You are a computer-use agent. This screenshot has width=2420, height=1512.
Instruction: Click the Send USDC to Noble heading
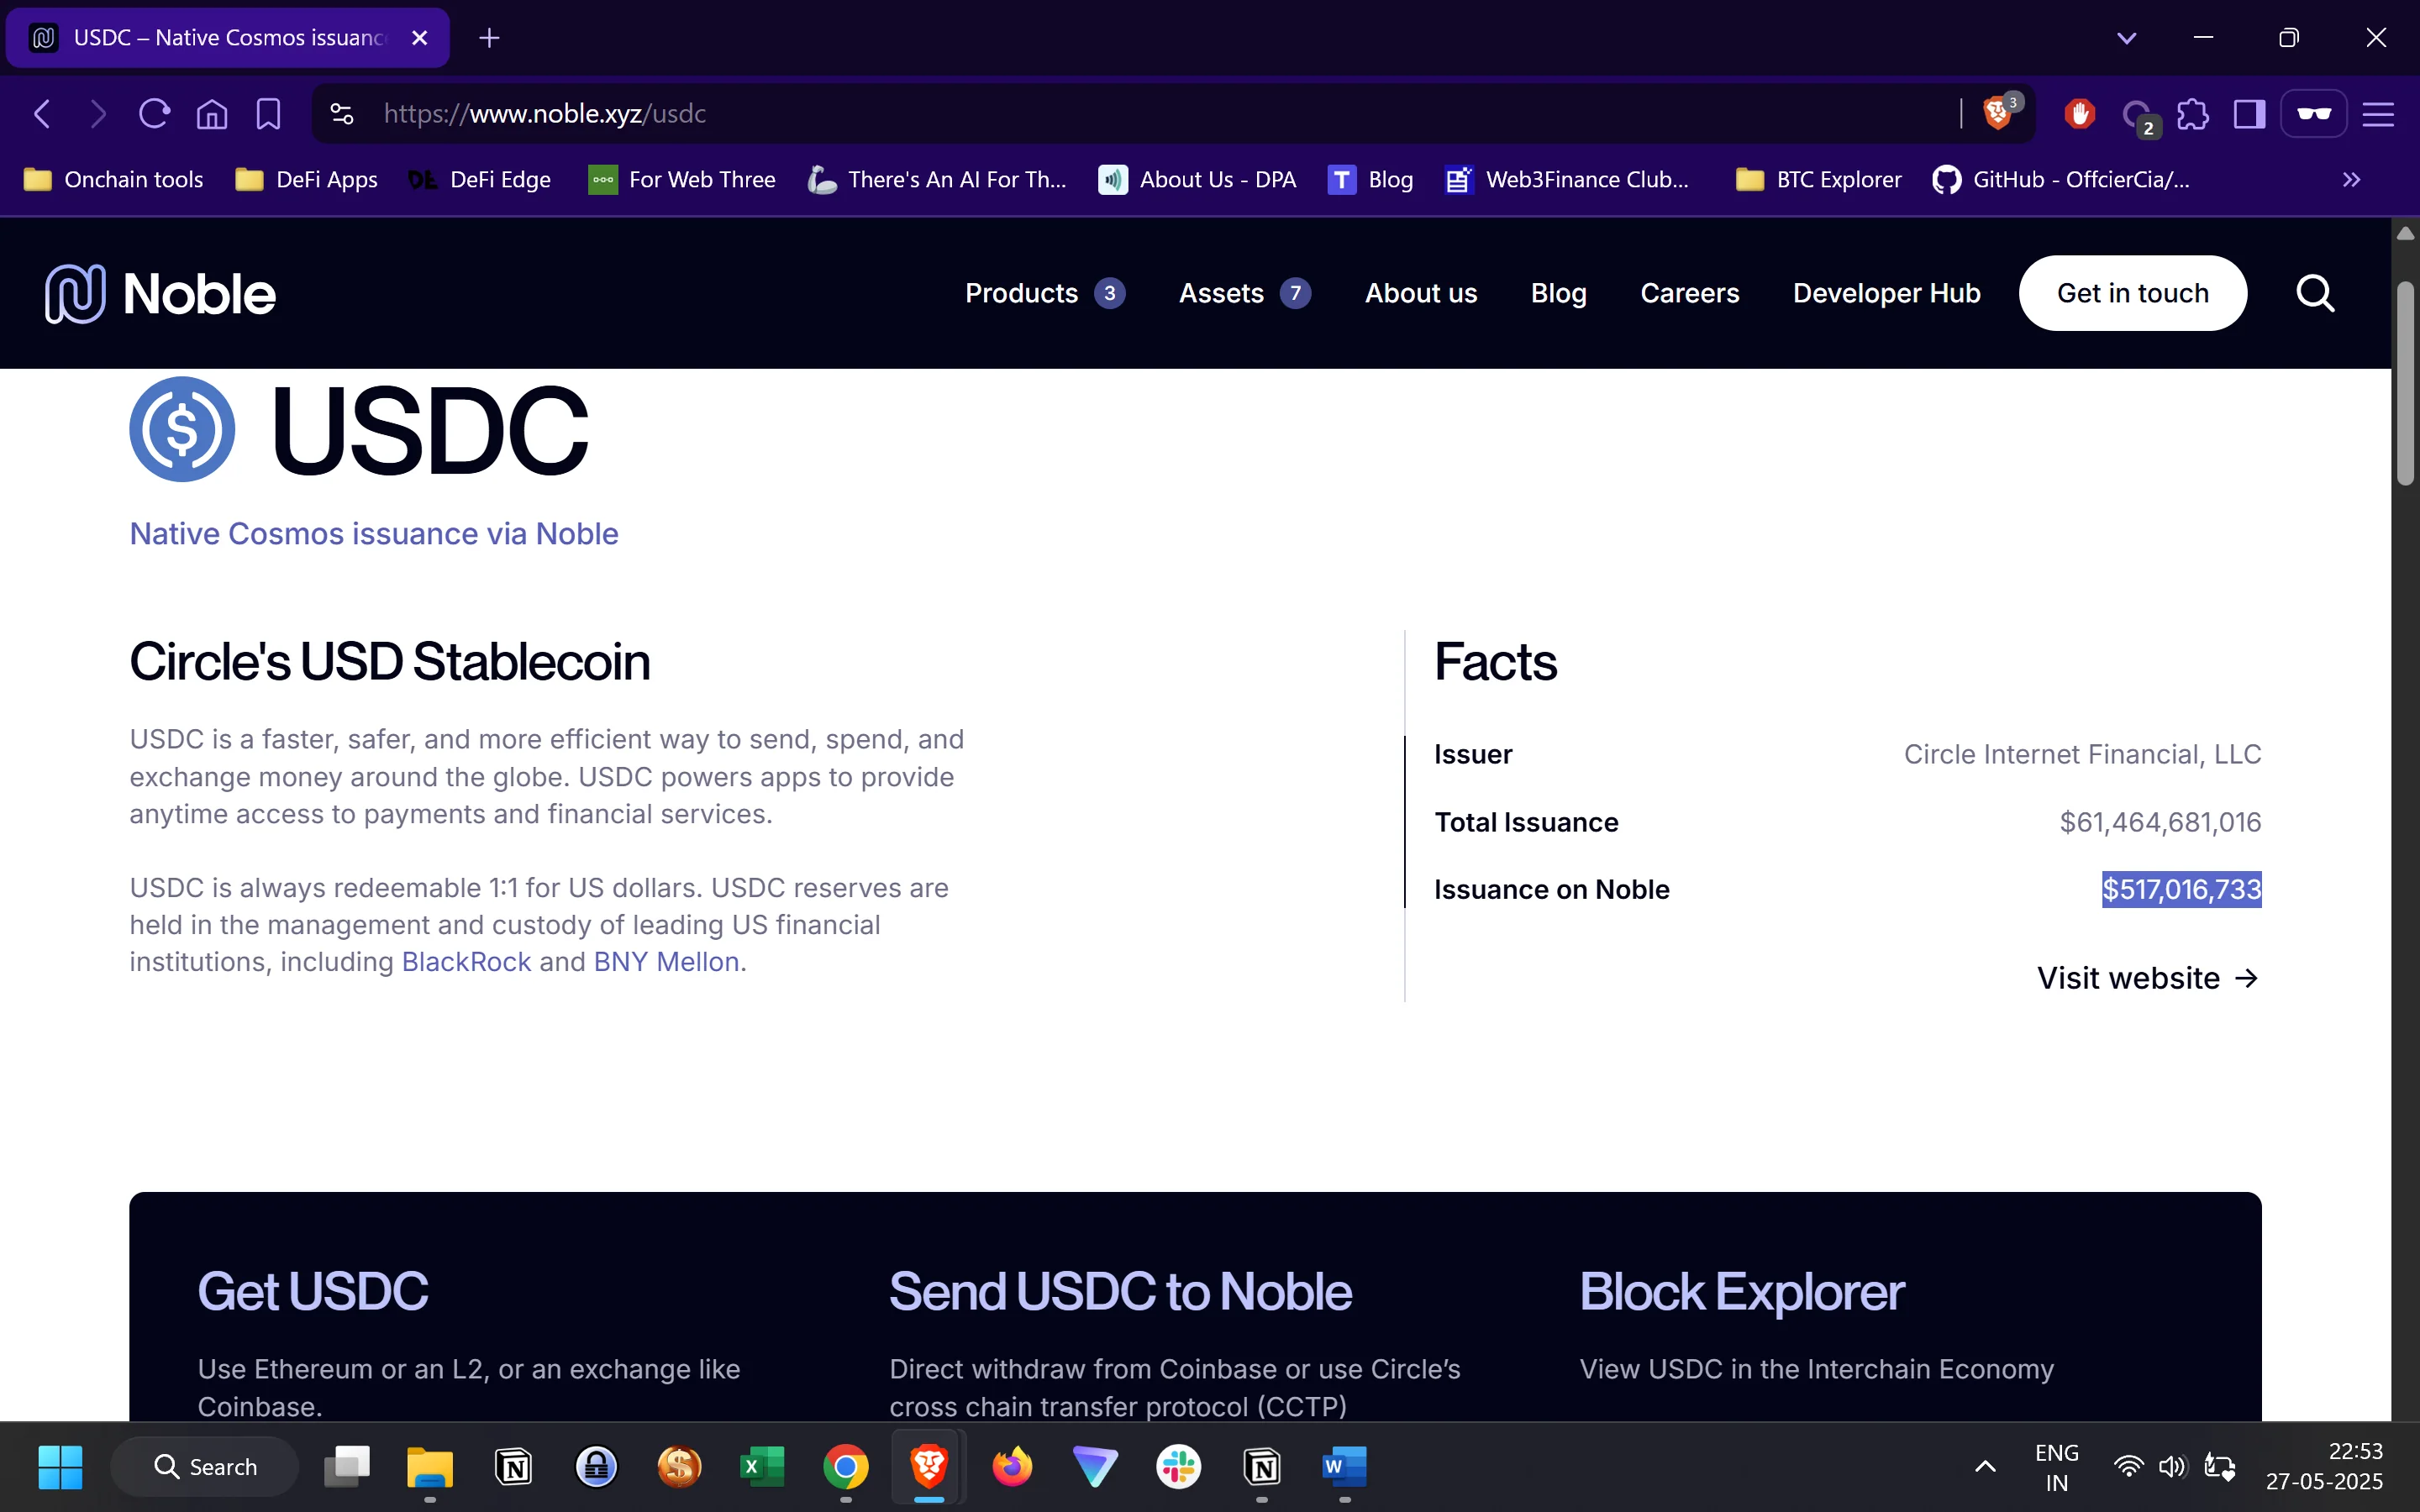tap(1120, 1292)
